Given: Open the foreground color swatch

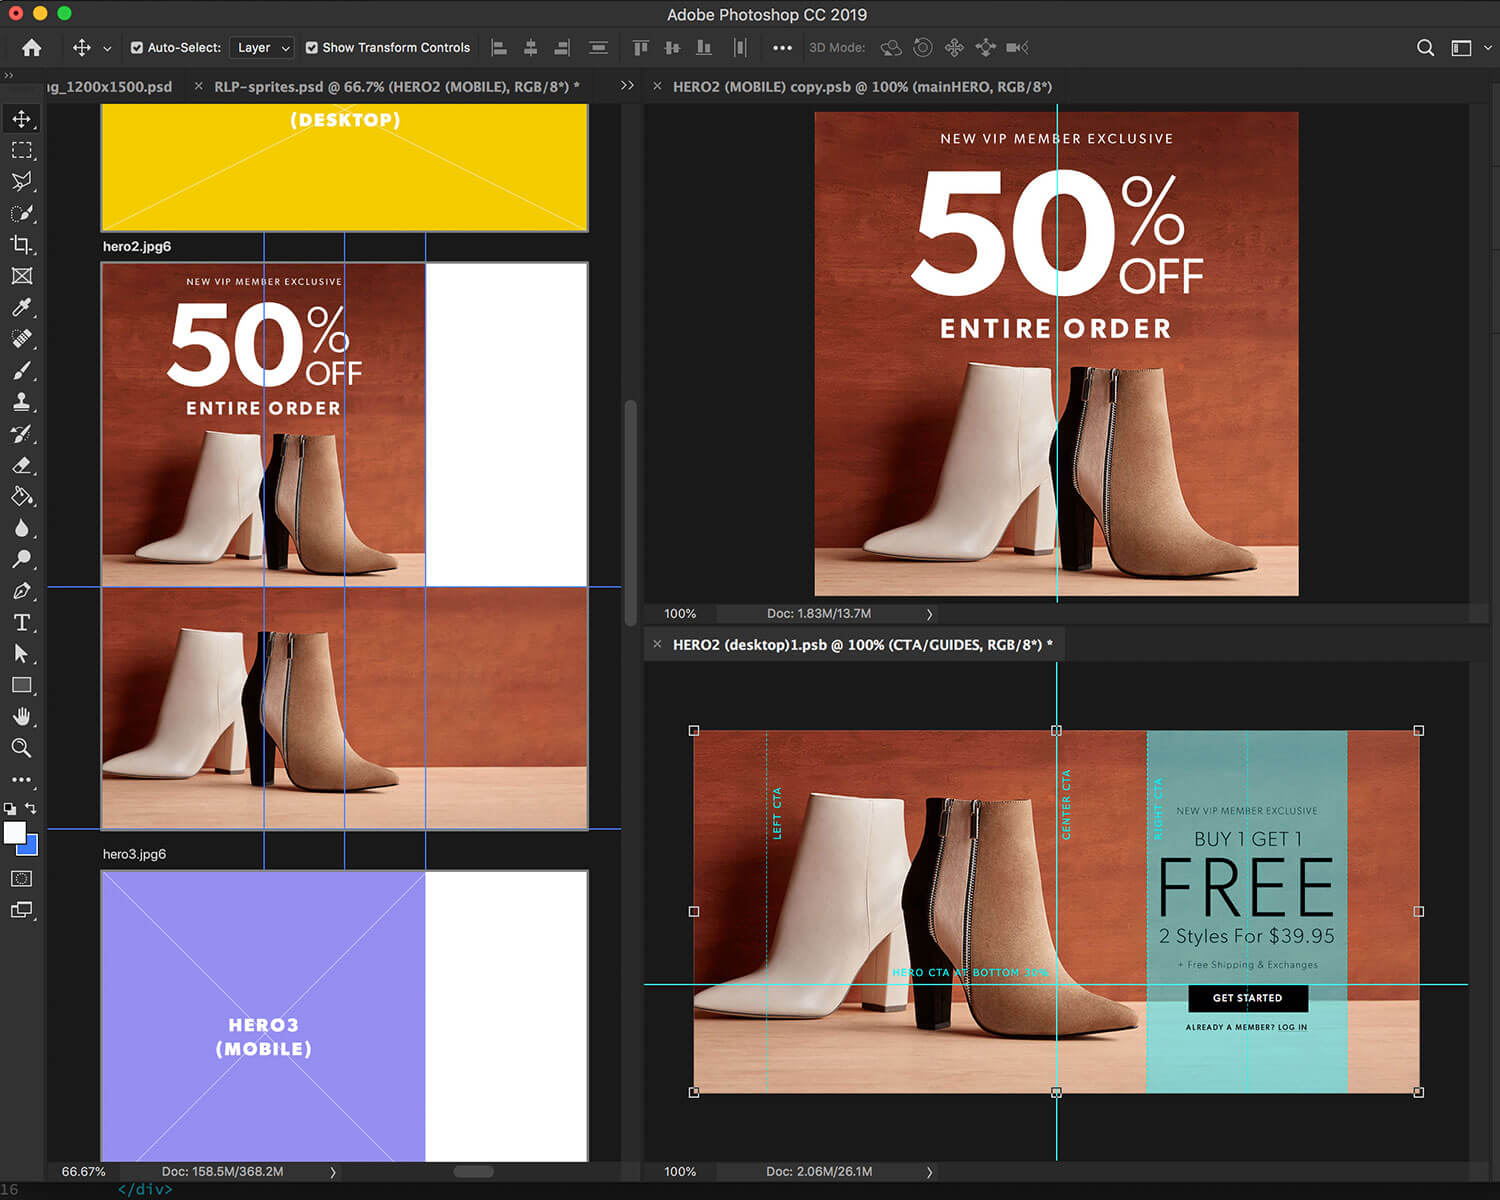Looking at the screenshot, I should pos(14,832).
